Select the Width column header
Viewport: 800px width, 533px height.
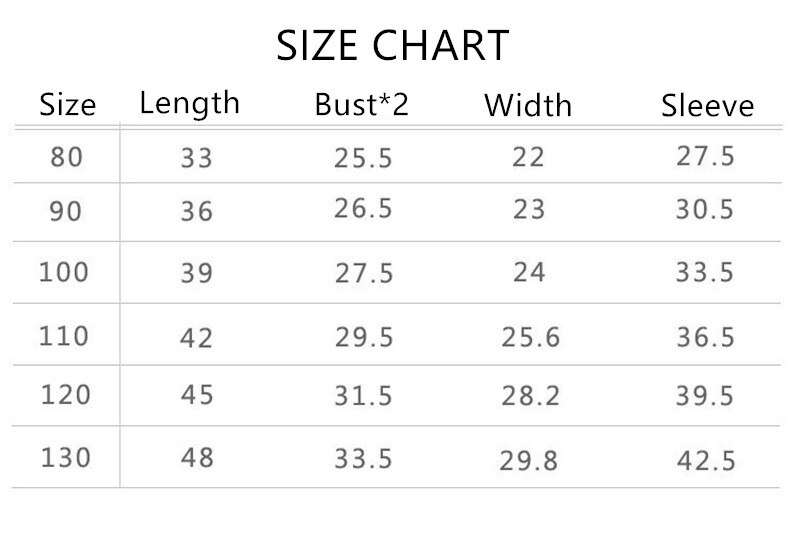[528, 105]
